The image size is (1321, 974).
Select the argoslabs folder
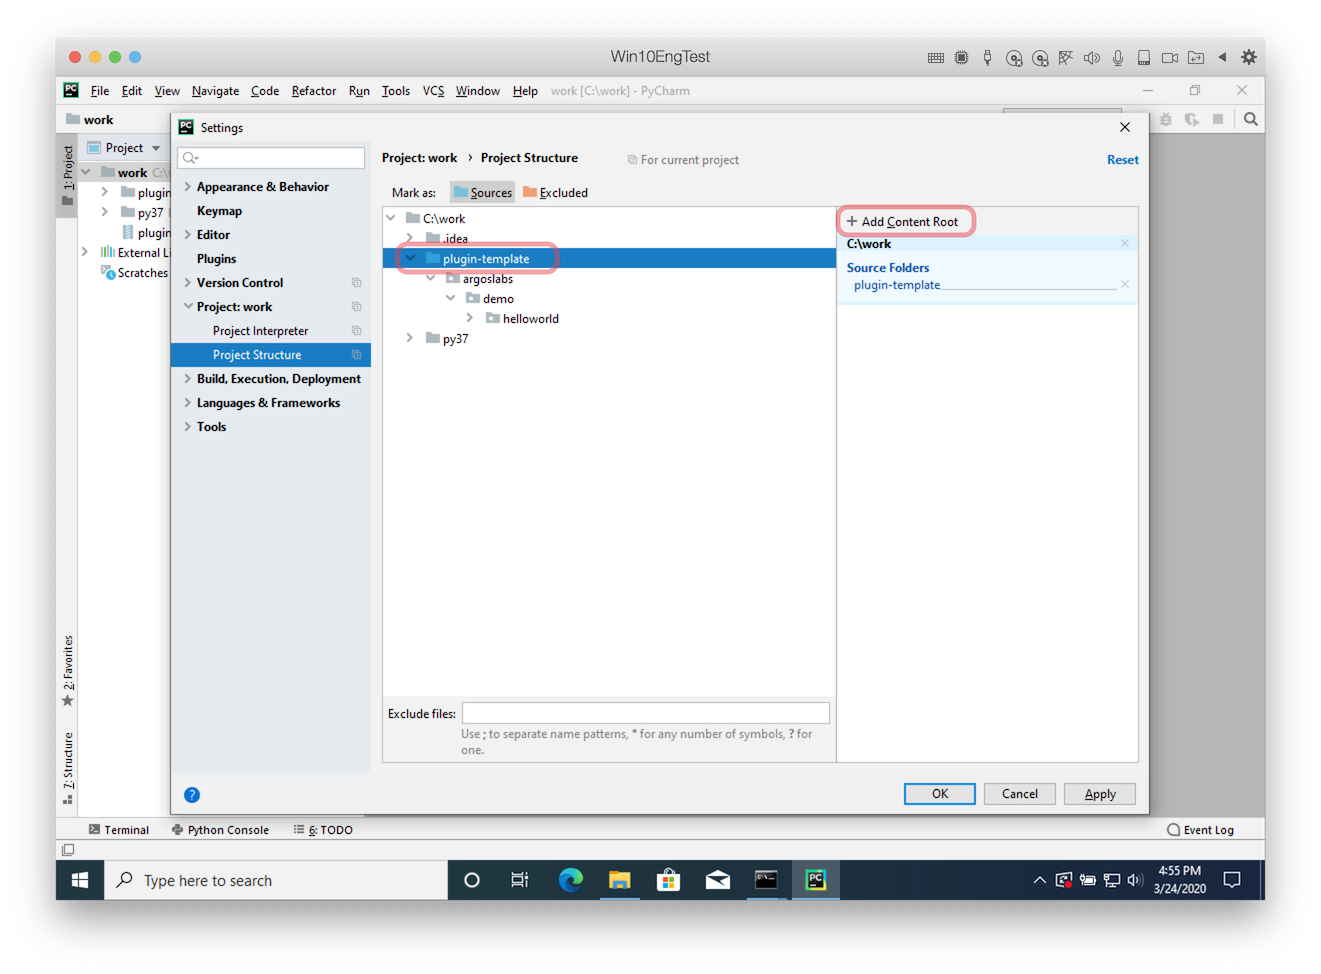coord(488,279)
